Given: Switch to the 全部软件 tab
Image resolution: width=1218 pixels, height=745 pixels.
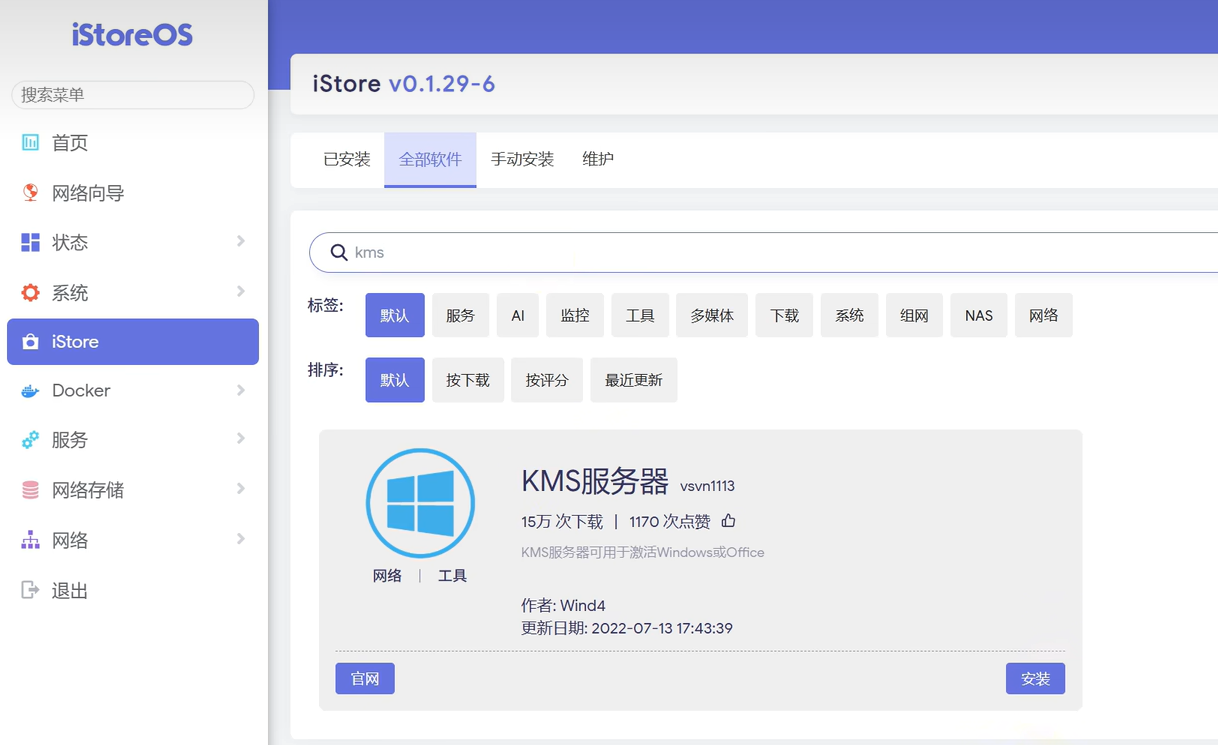Looking at the screenshot, I should (430, 160).
